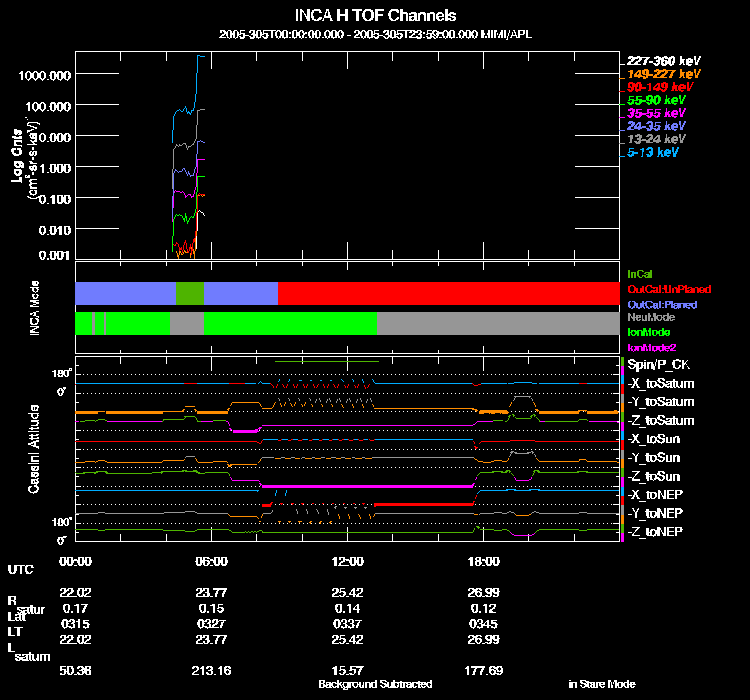
Task: Click the red 90-149 keV legend label
Action: 660,87
